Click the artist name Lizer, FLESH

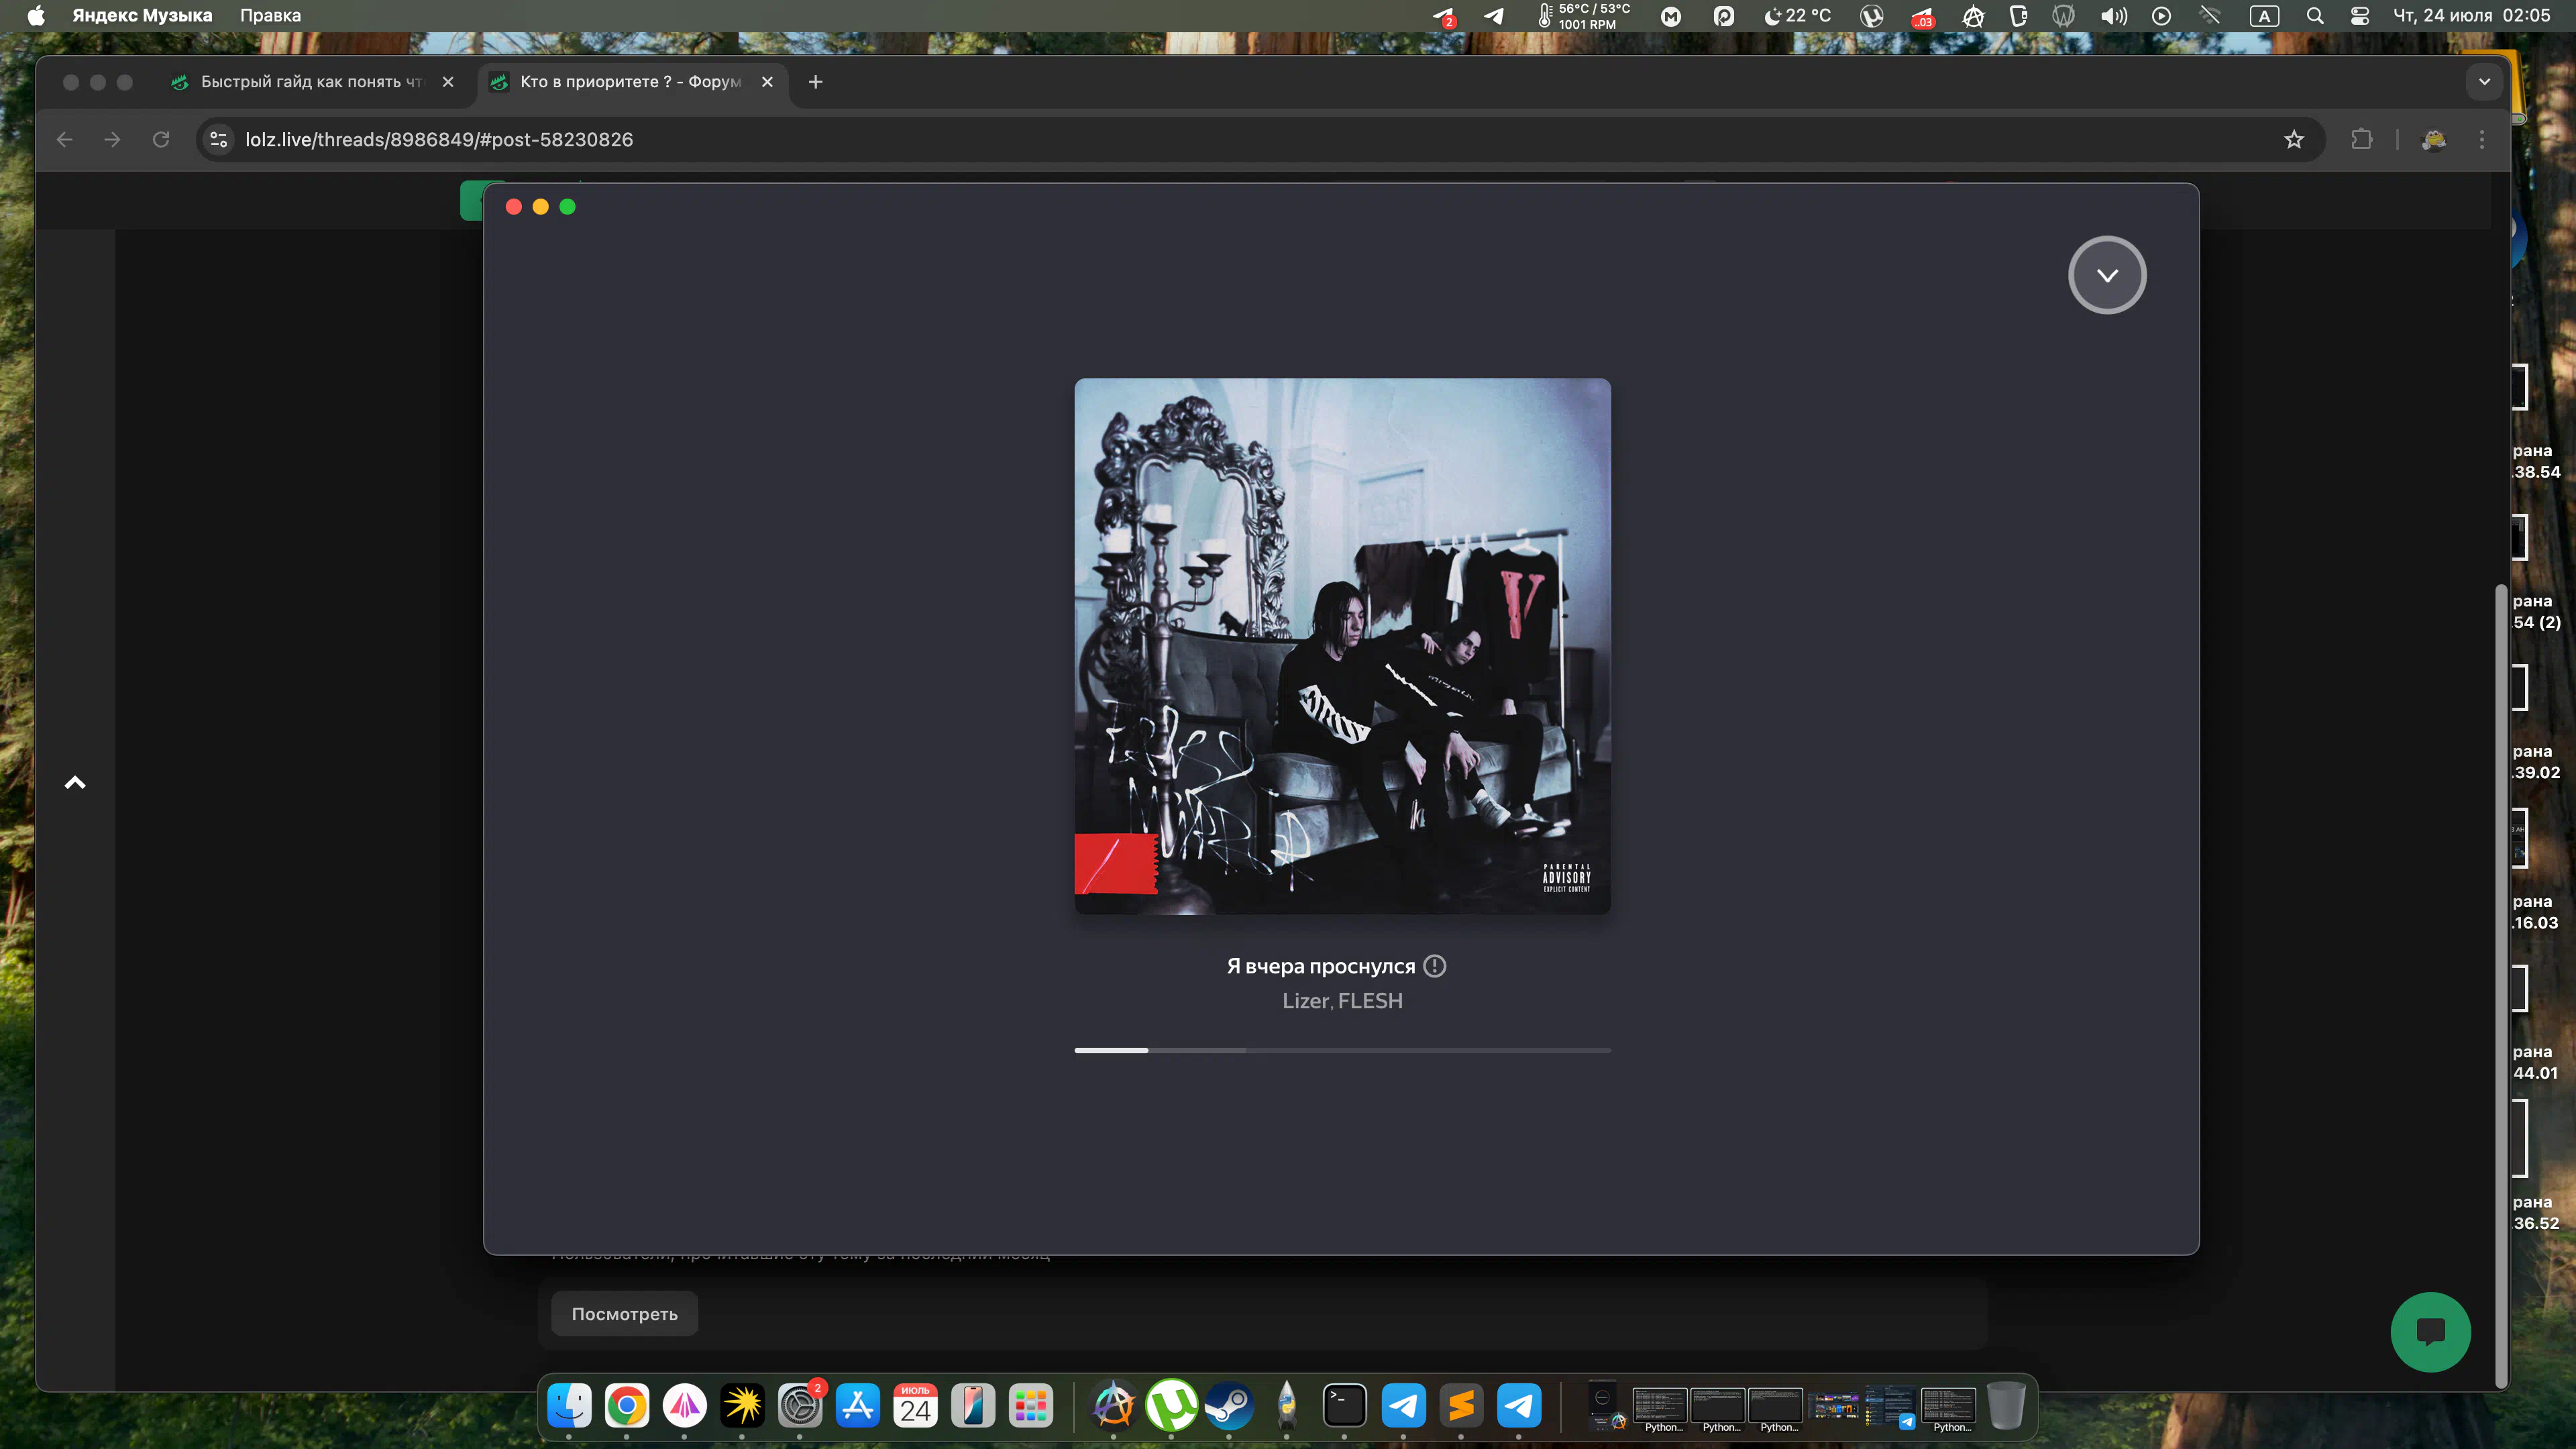[1342, 1001]
